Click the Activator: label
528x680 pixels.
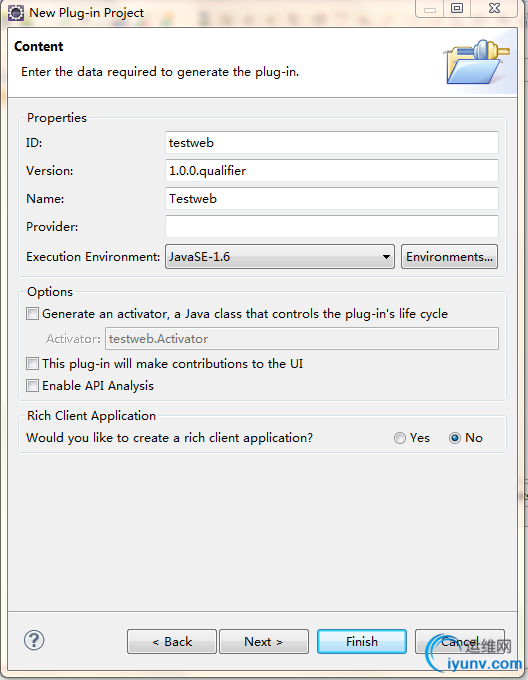[x=73, y=339]
